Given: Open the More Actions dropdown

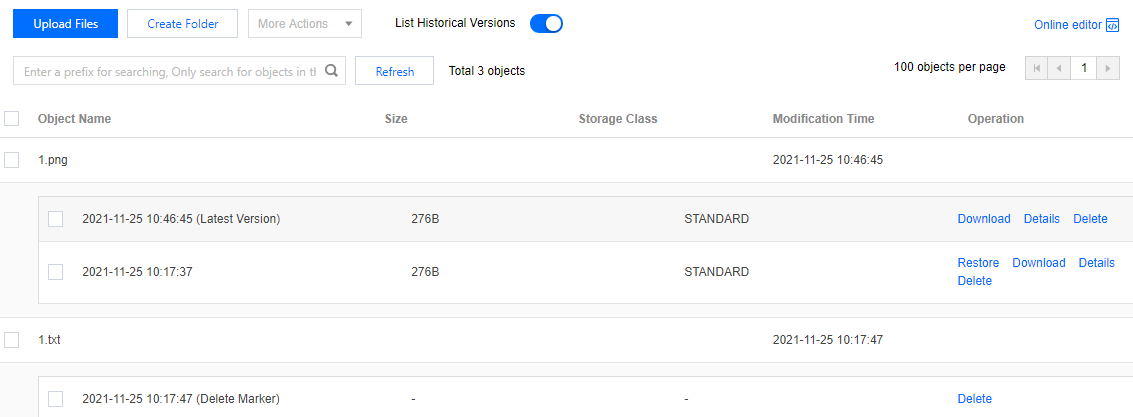Looking at the screenshot, I should [305, 24].
